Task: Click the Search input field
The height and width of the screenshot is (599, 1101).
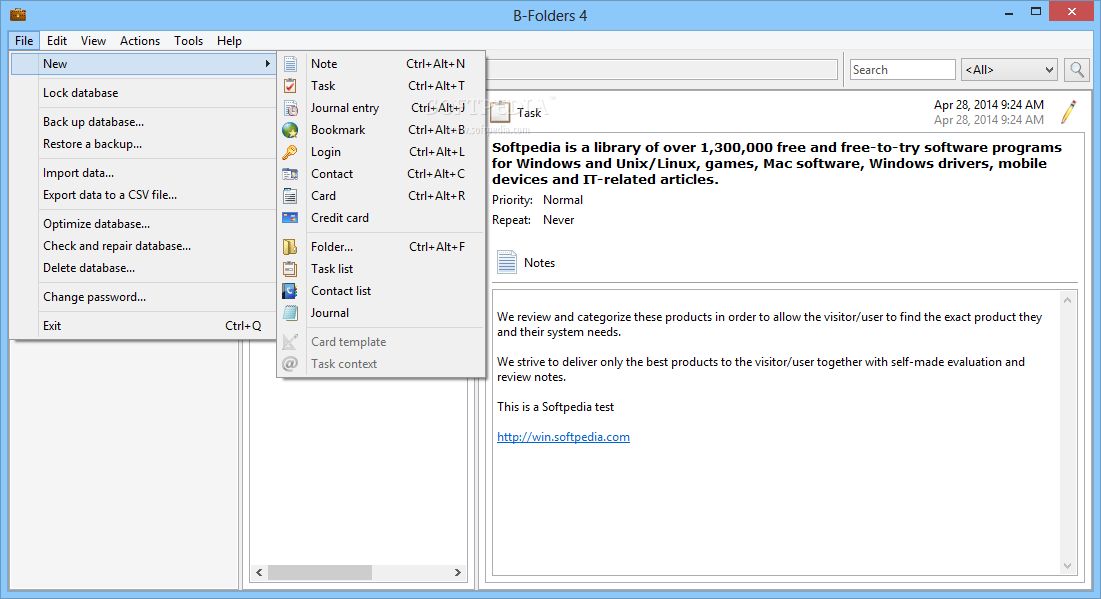Action: click(902, 70)
